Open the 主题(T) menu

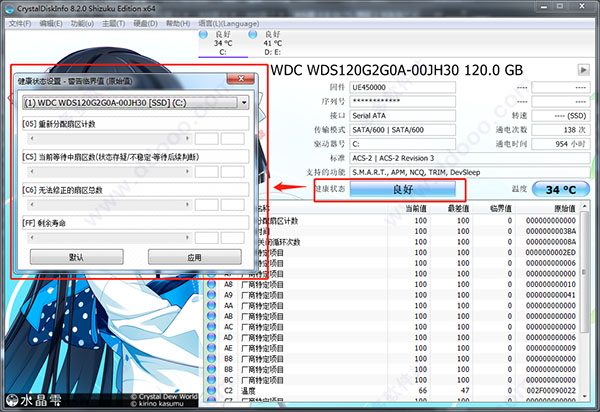point(113,23)
